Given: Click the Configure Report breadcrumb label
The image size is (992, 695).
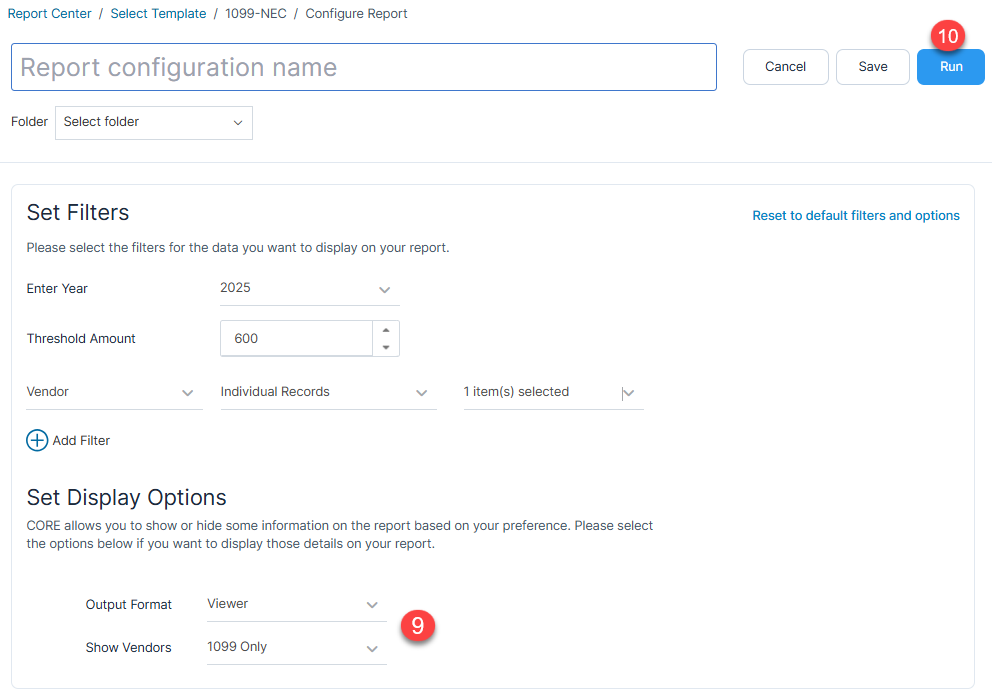Looking at the screenshot, I should pyautogui.click(x=356, y=13).
